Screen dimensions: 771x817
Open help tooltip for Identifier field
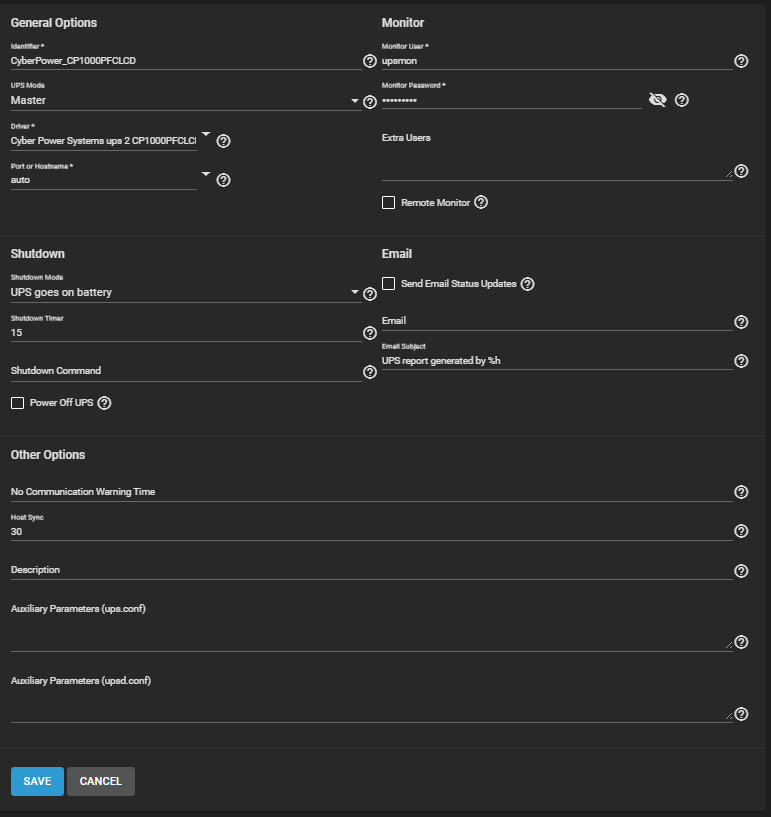tap(370, 61)
